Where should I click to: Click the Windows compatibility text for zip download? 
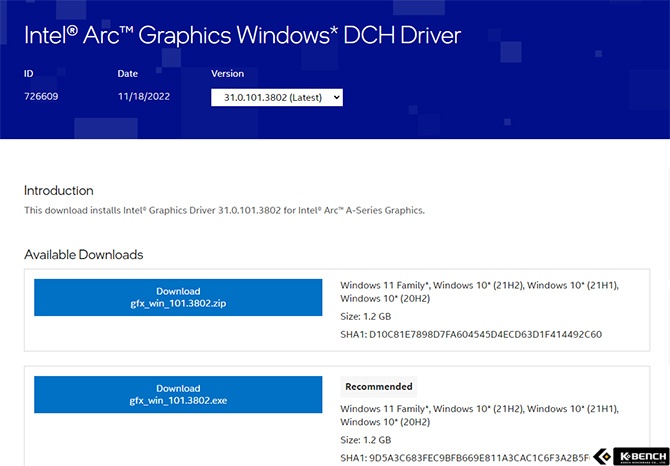pyautogui.click(x=479, y=292)
